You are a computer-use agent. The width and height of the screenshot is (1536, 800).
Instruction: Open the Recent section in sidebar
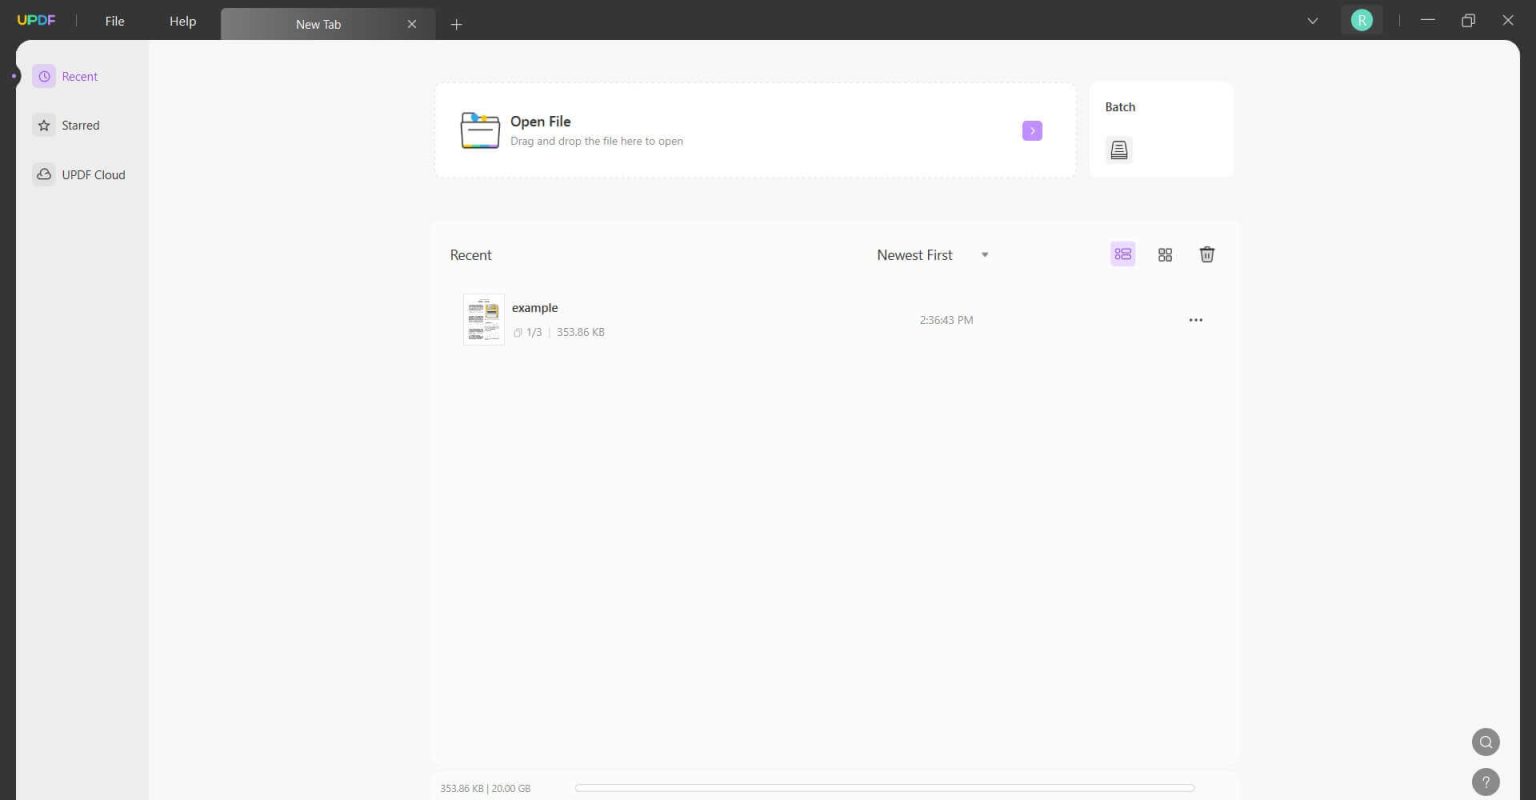tap(79, 76)
